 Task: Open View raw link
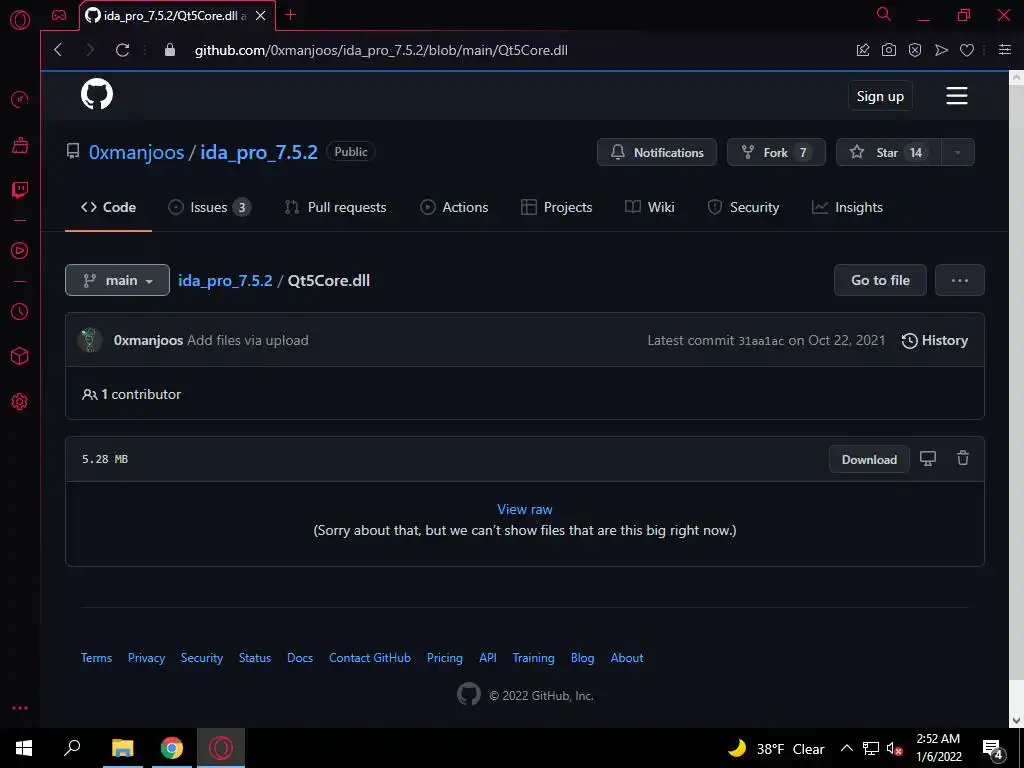(x=524, y=509)
